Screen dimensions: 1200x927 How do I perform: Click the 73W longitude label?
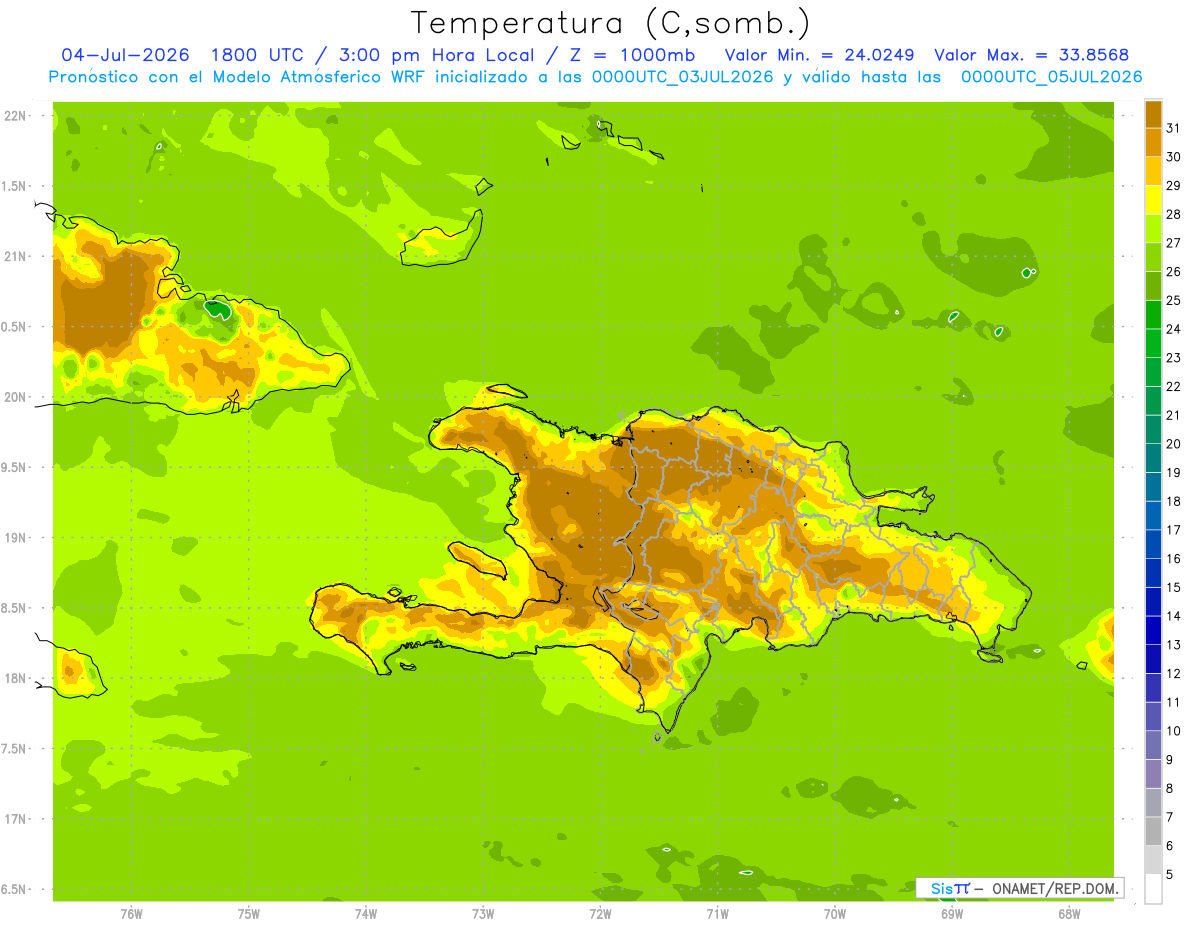tap(482, 913)
